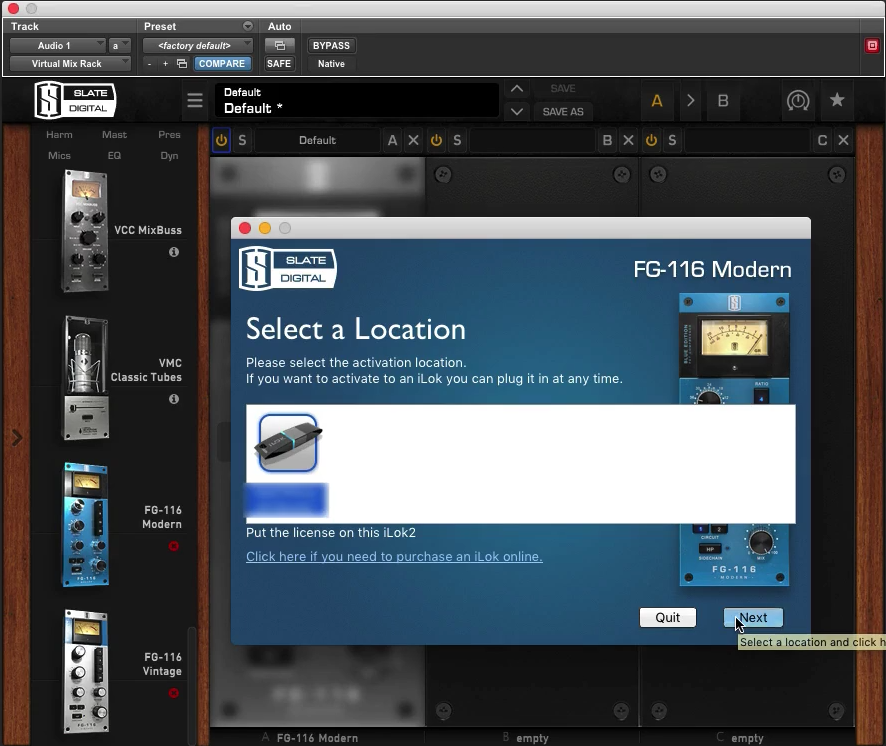This screenshot has width=886, height=746.
Task: Click Slate Digital logo in rack header
Action: pos(75,100)
